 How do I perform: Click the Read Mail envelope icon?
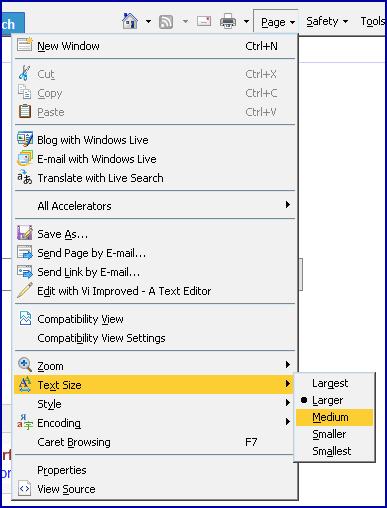click(204, 21)
